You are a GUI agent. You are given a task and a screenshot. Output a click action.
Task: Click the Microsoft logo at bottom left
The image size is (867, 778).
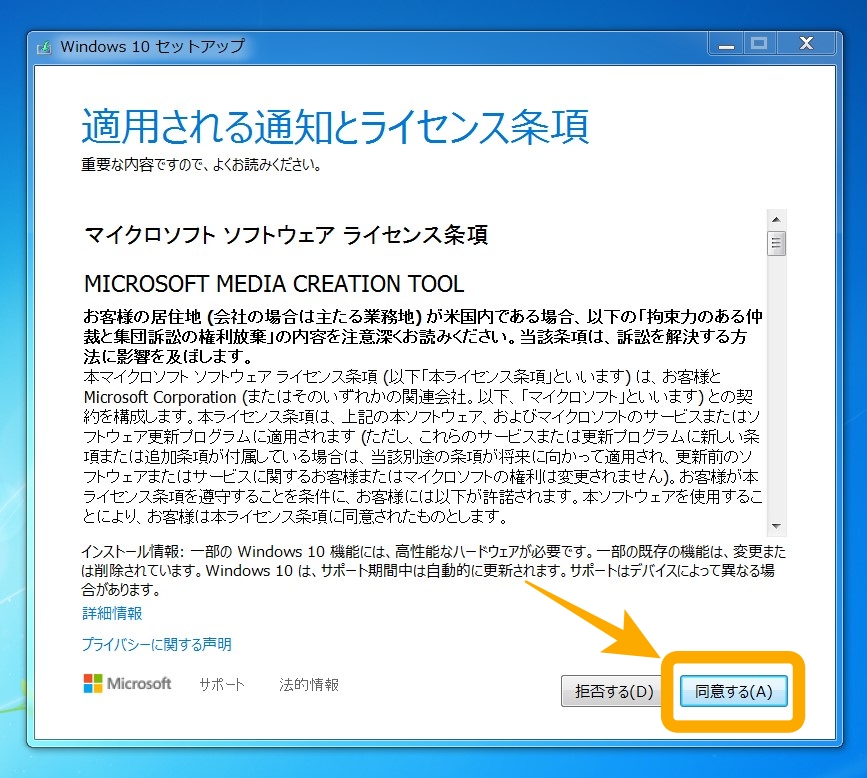pos(127,684)
